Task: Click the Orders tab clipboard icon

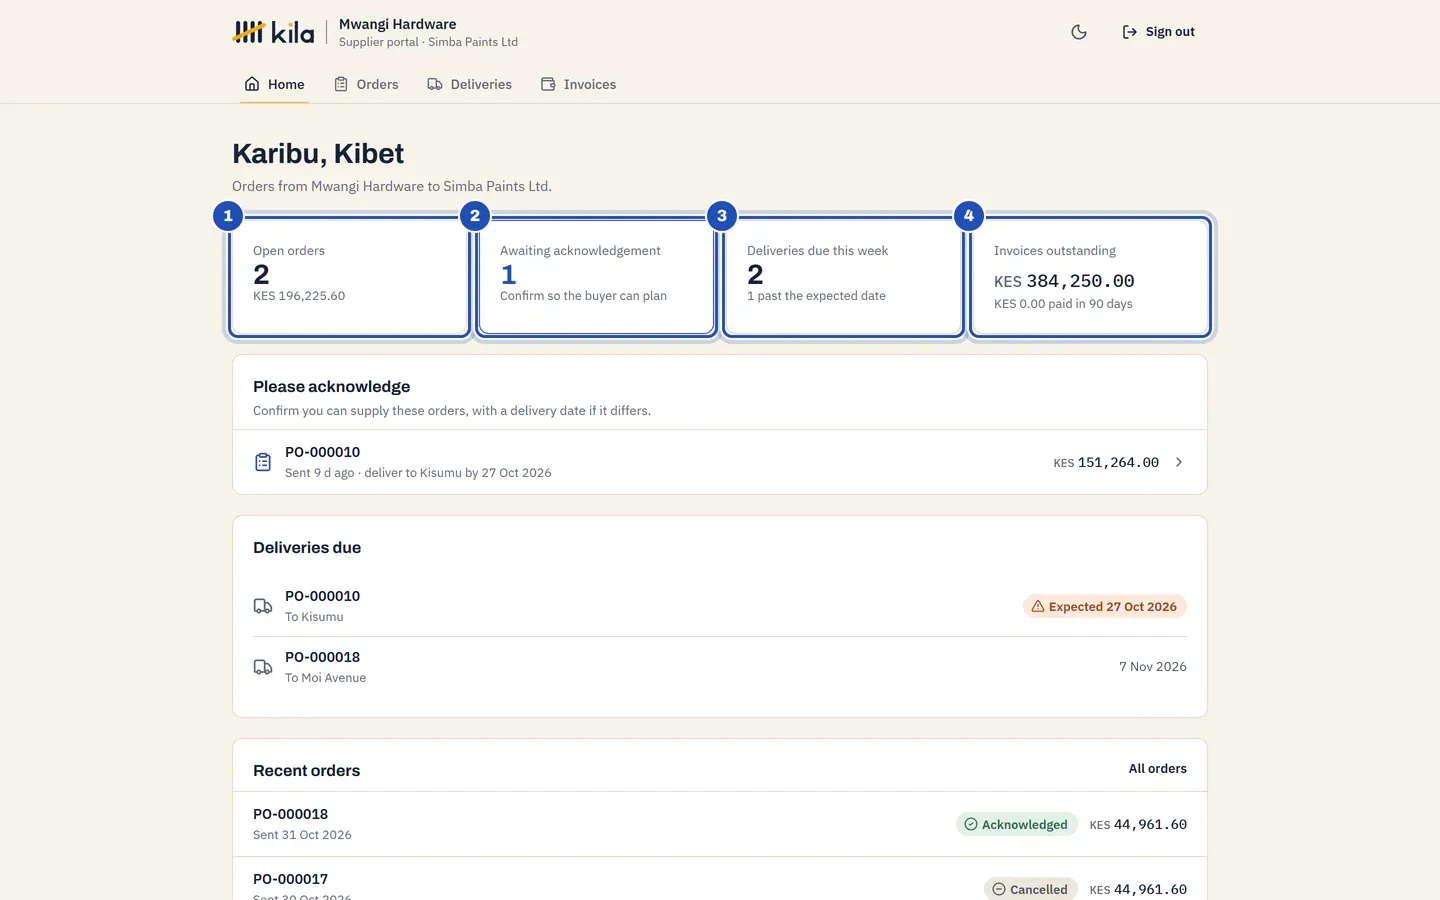Action: coord(341,84)
